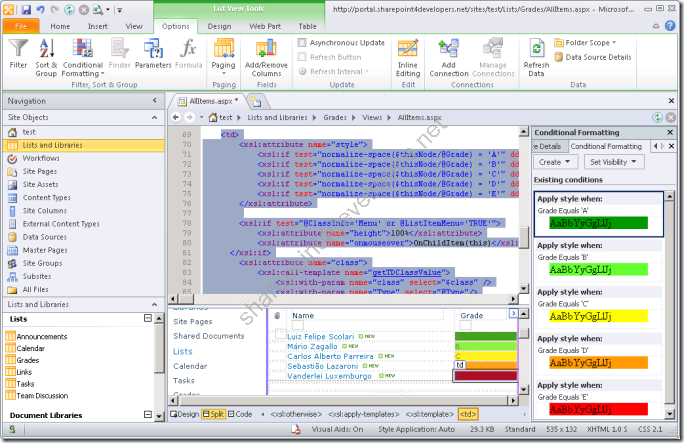The height and width of the screenshot is (443, 684).
Task: Click Carlos Alberto Parreira link
Action: pos(330,356)
